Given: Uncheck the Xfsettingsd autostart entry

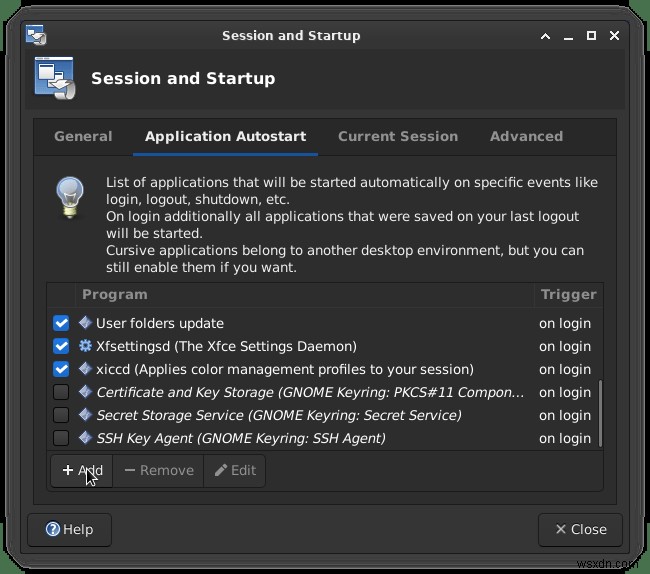Looking at the screenshot, I should (61, 346).
